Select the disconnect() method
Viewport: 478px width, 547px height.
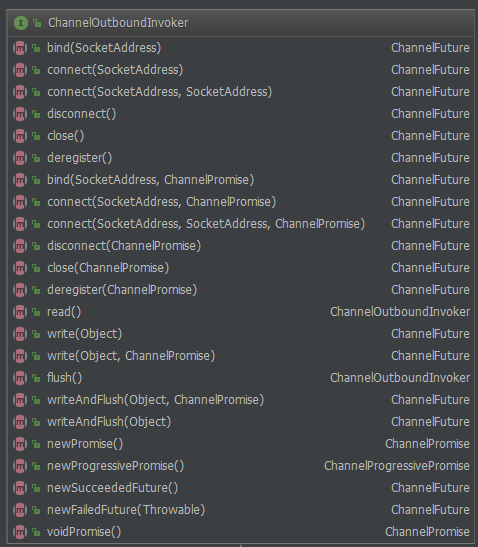coord(82,114)
